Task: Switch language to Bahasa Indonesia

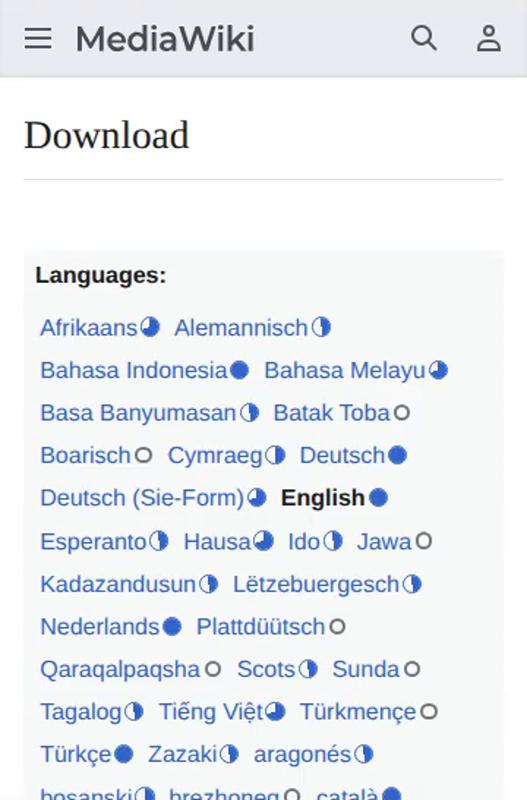Action: click(x=134, y=370)
